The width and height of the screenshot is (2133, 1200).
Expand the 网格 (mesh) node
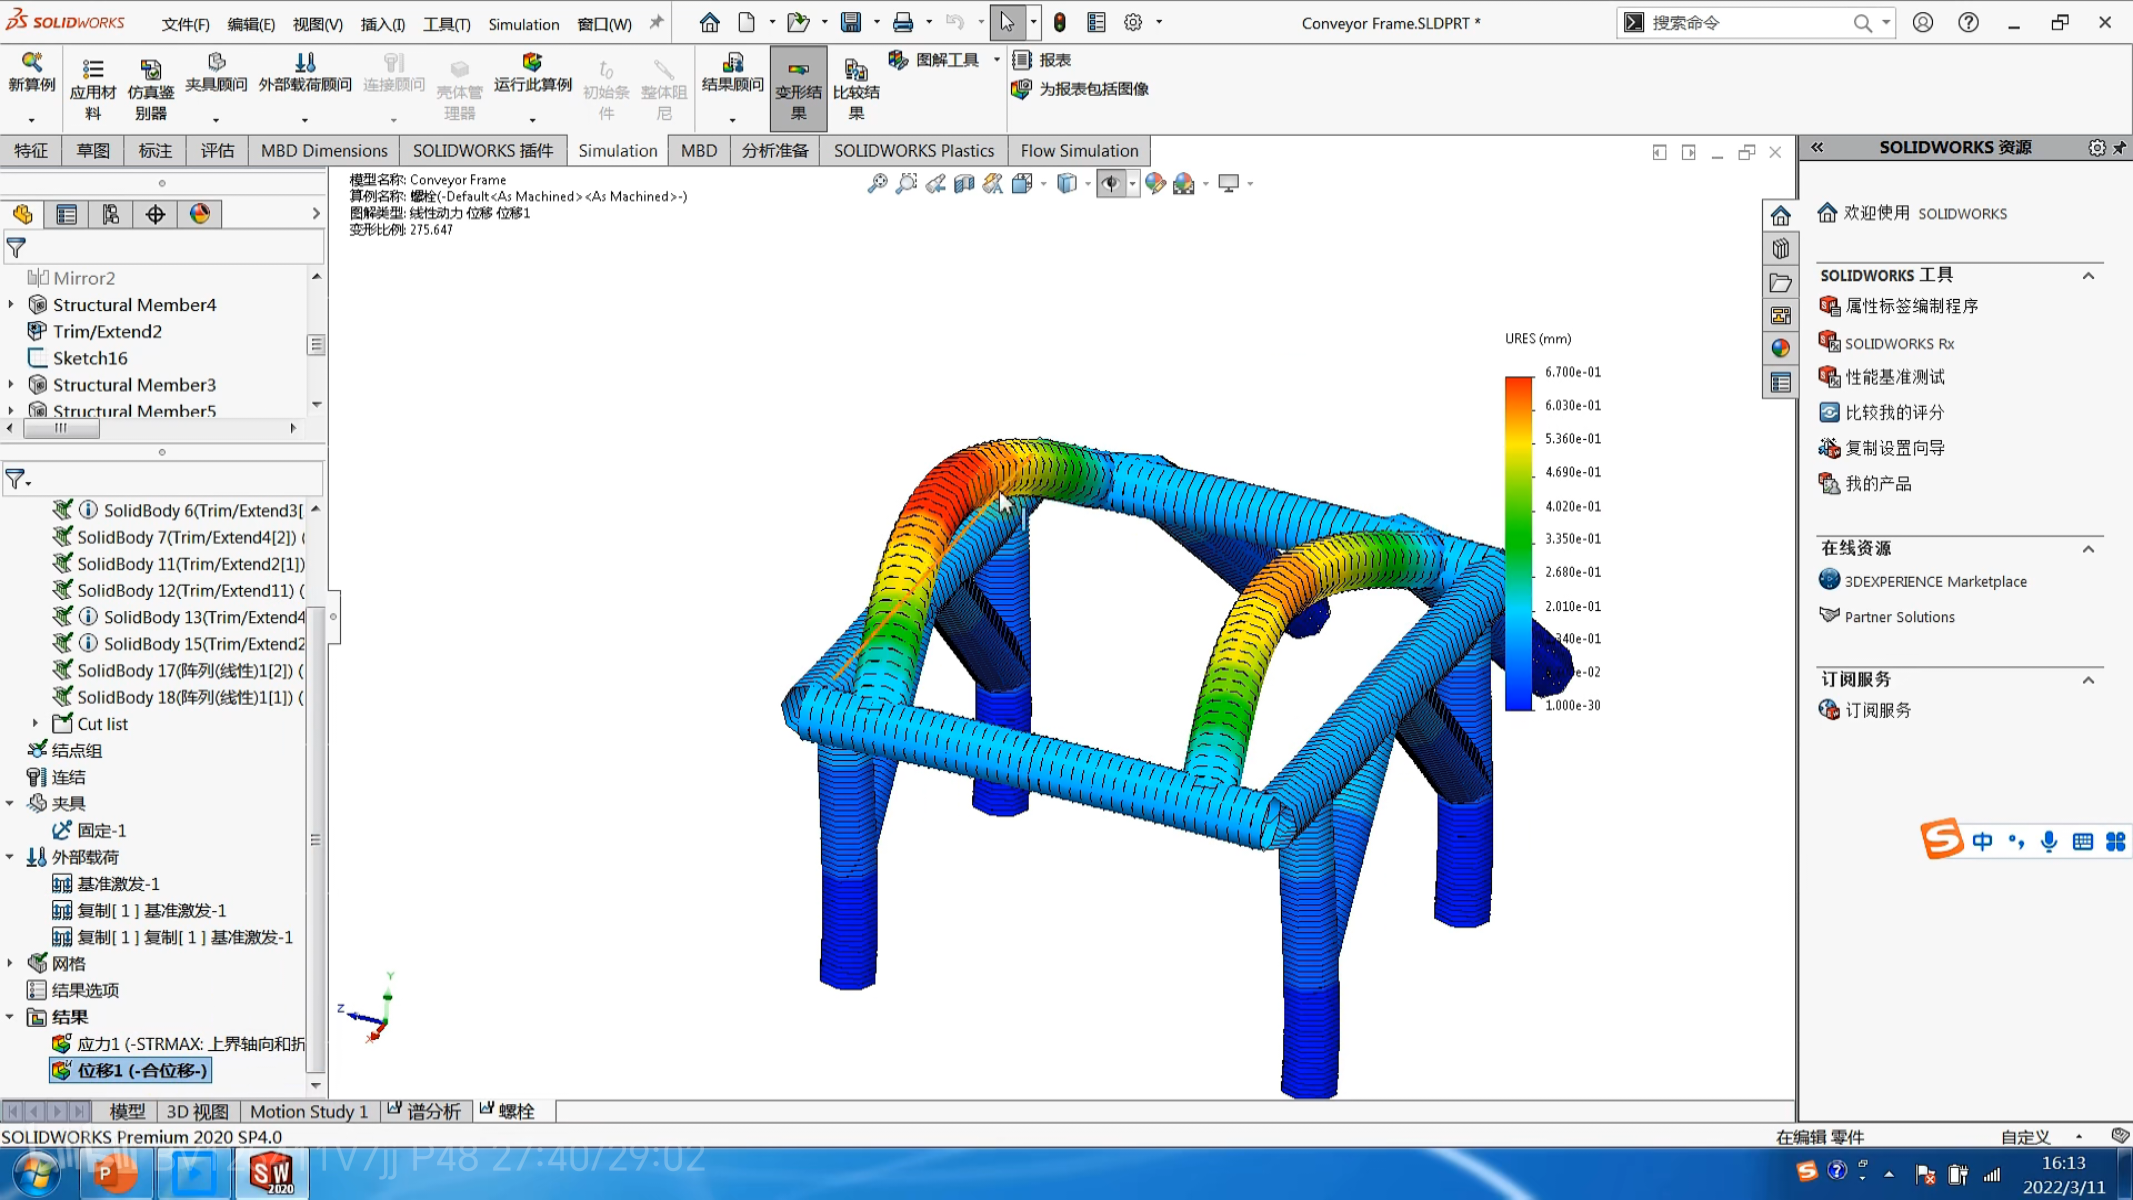tap(10, 963)
